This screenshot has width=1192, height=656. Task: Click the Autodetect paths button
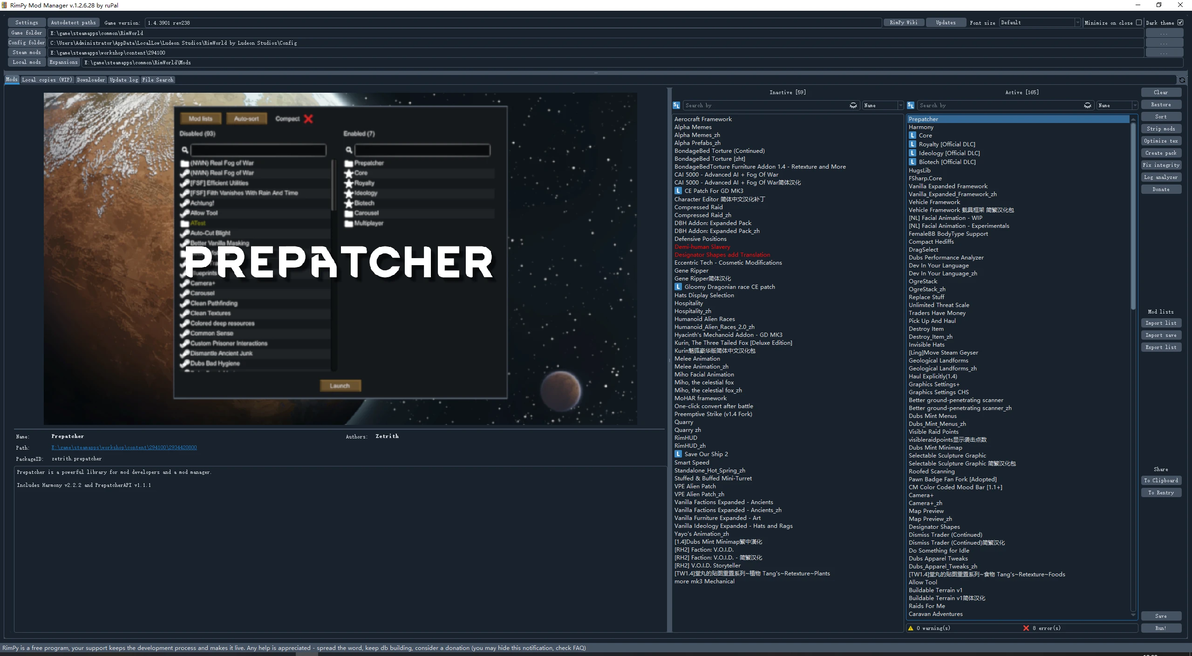click(73, 23)
